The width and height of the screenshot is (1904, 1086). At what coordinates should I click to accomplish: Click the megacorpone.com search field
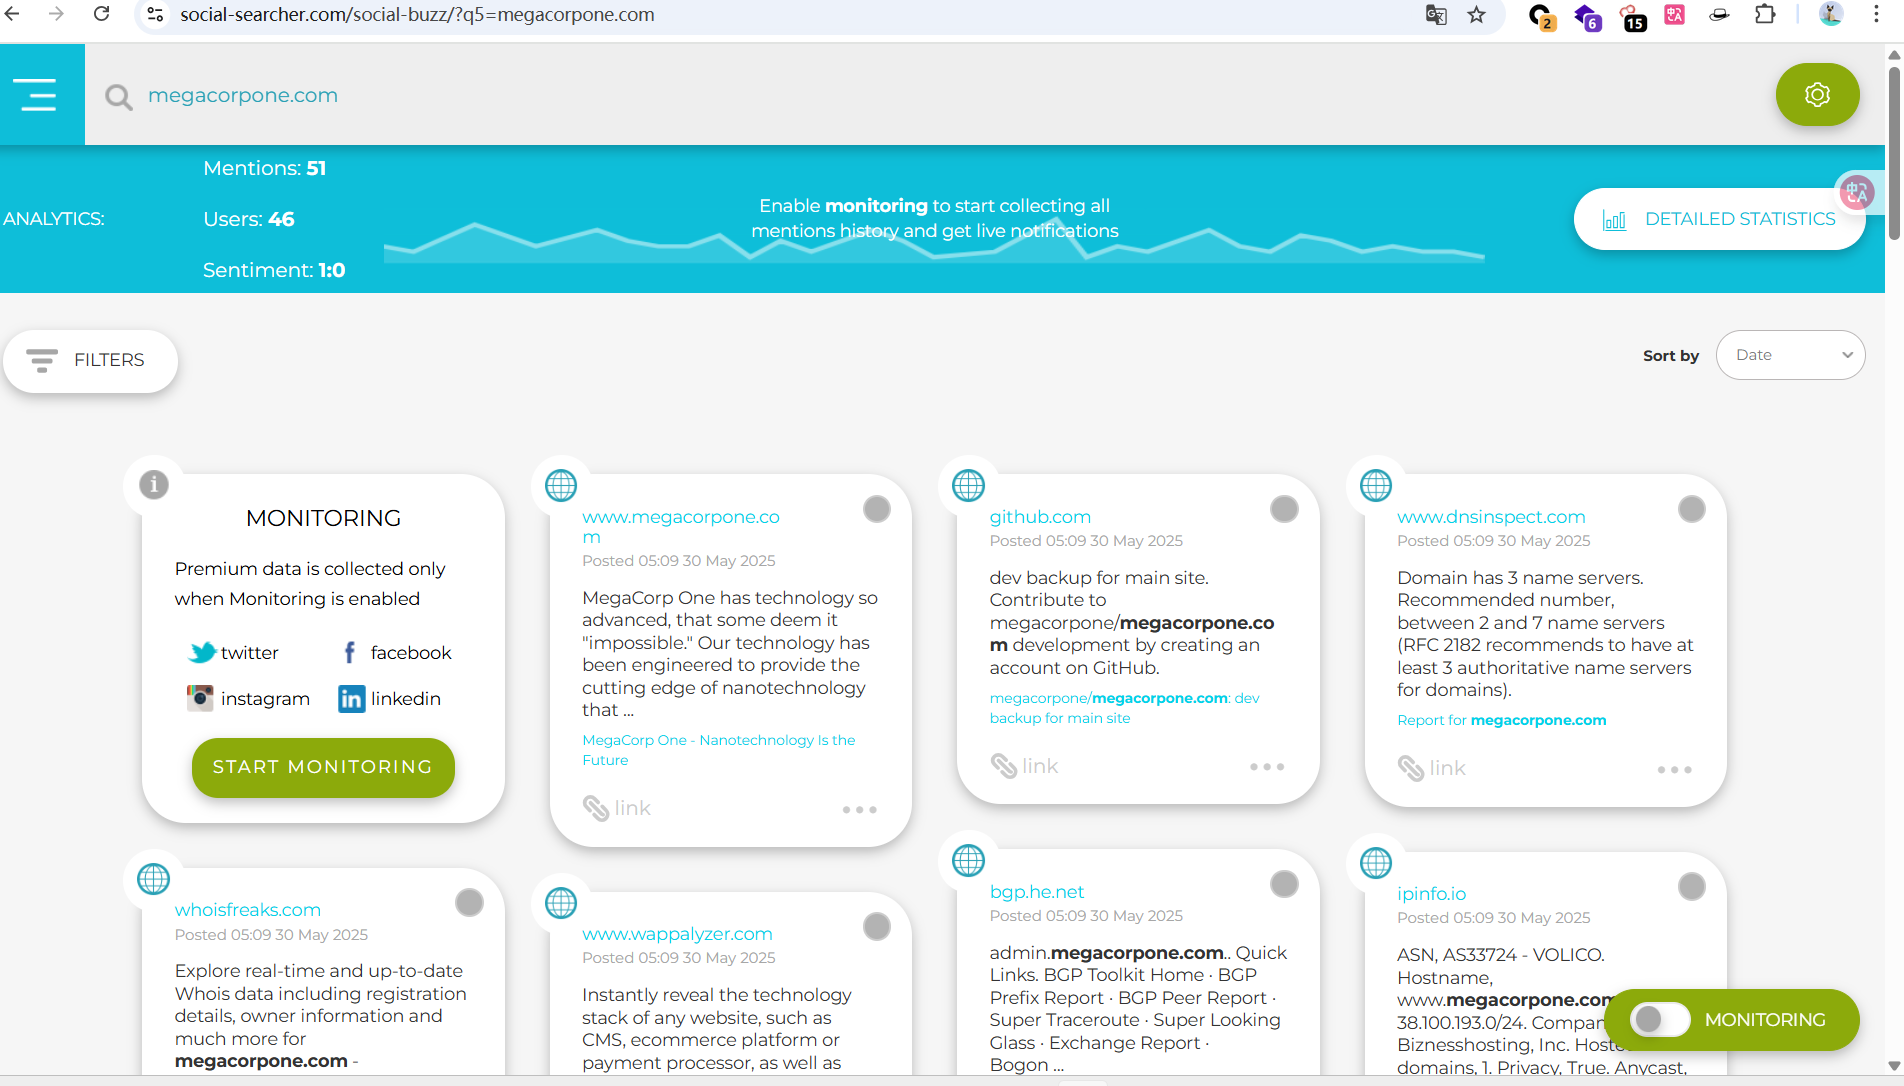243,96
